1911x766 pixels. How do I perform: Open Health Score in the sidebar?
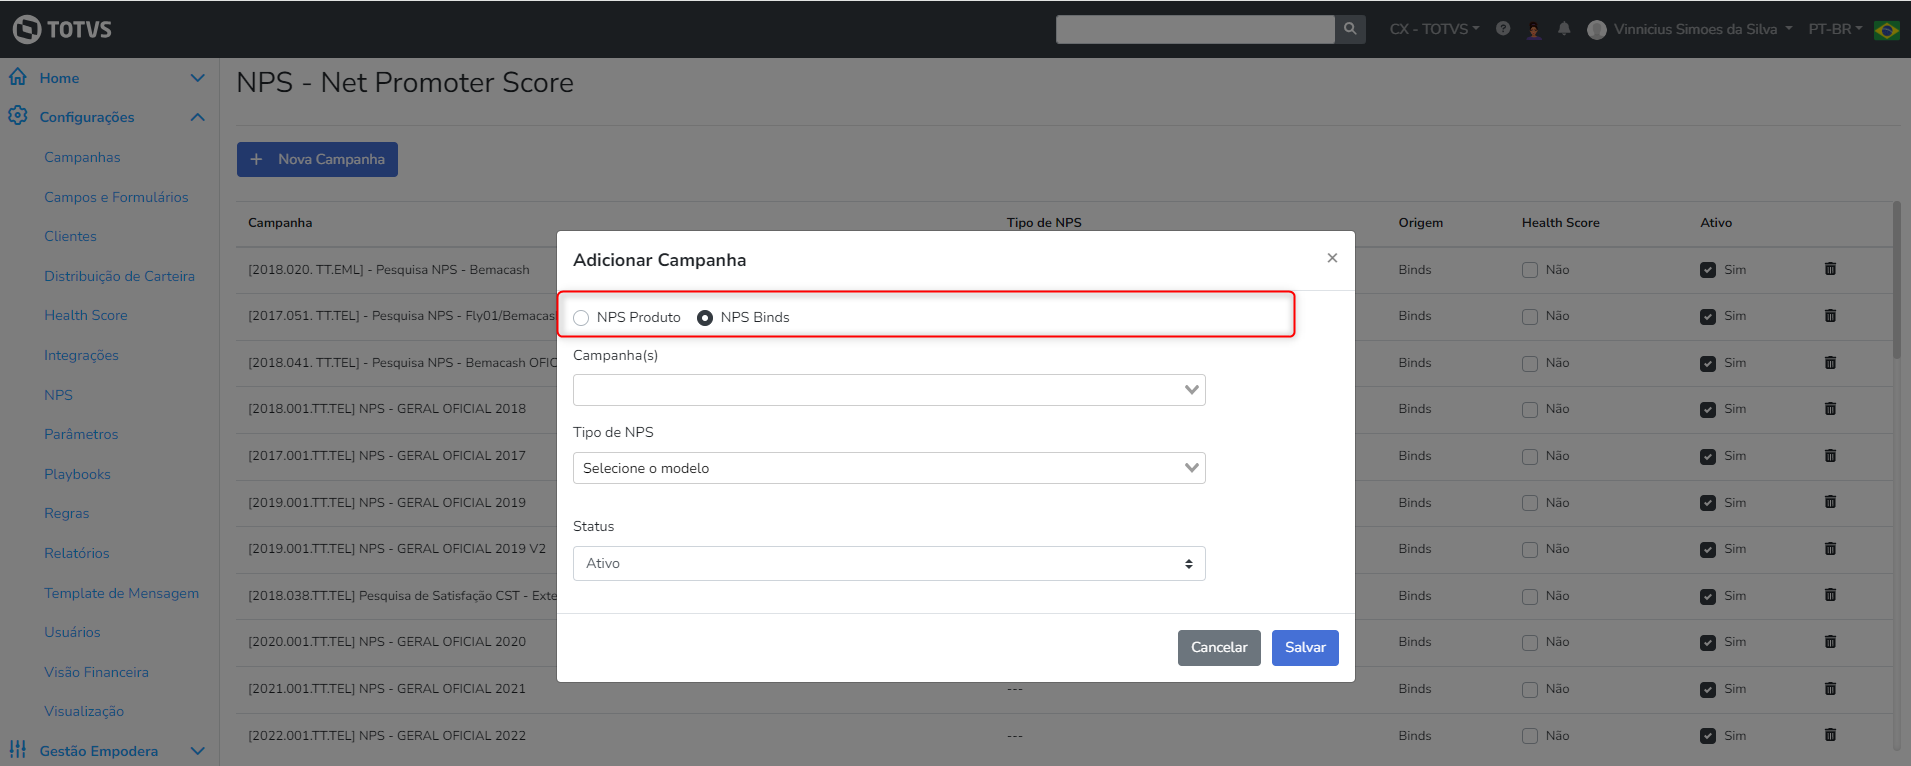[x=86, y=315]
